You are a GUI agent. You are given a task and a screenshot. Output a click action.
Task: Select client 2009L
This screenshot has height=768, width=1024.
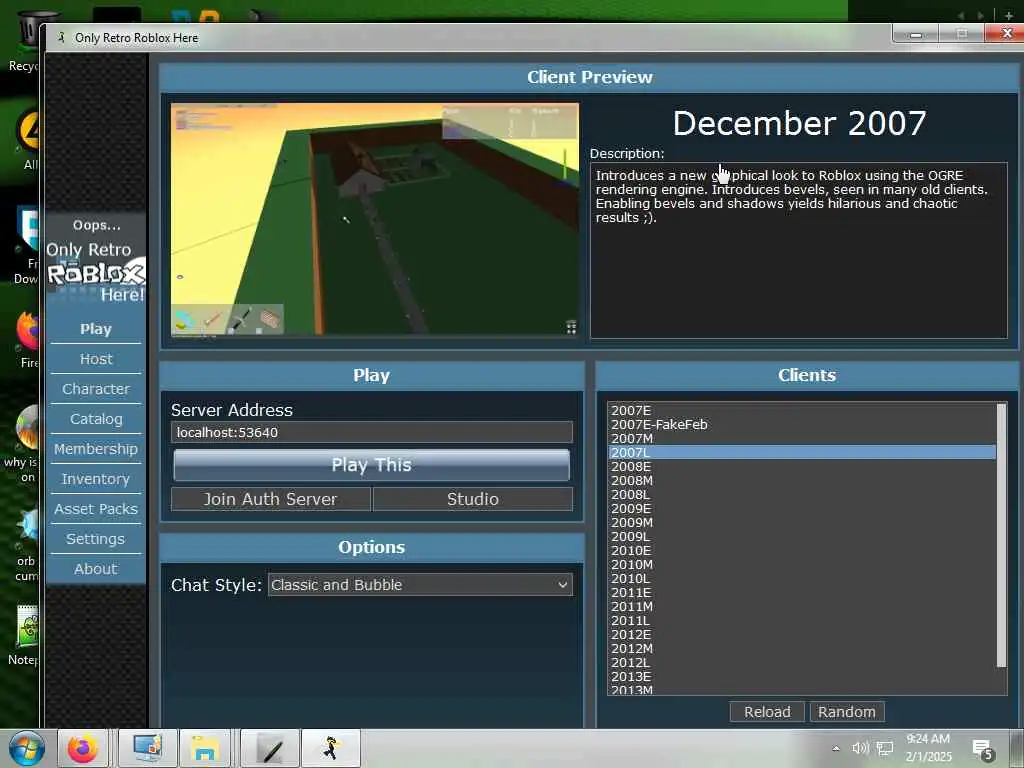click(802, 537)
